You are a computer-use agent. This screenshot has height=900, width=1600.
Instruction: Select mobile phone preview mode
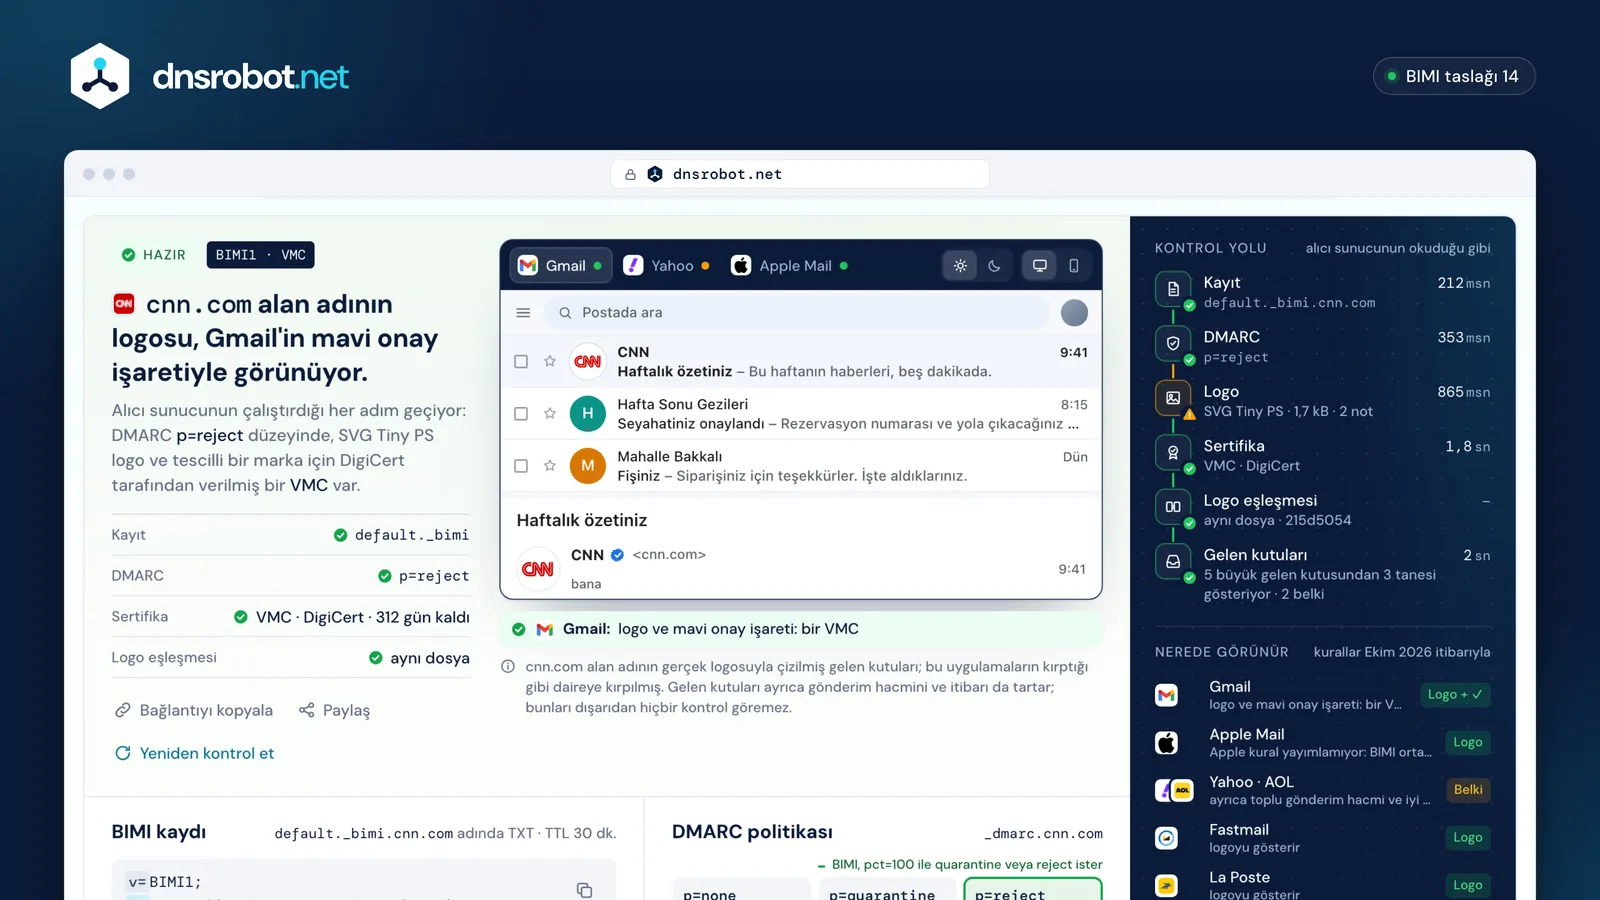pos(1074,266)
